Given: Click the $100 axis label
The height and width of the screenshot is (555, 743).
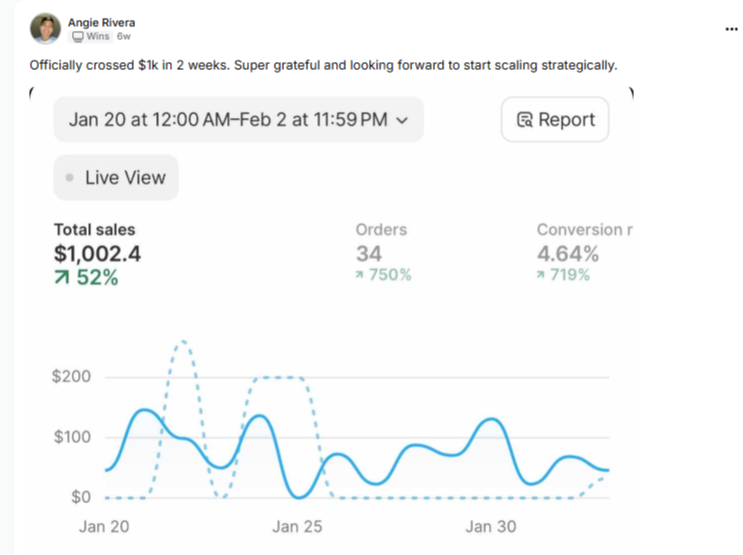Looking at the screenshot, I should tap(72, 437).
